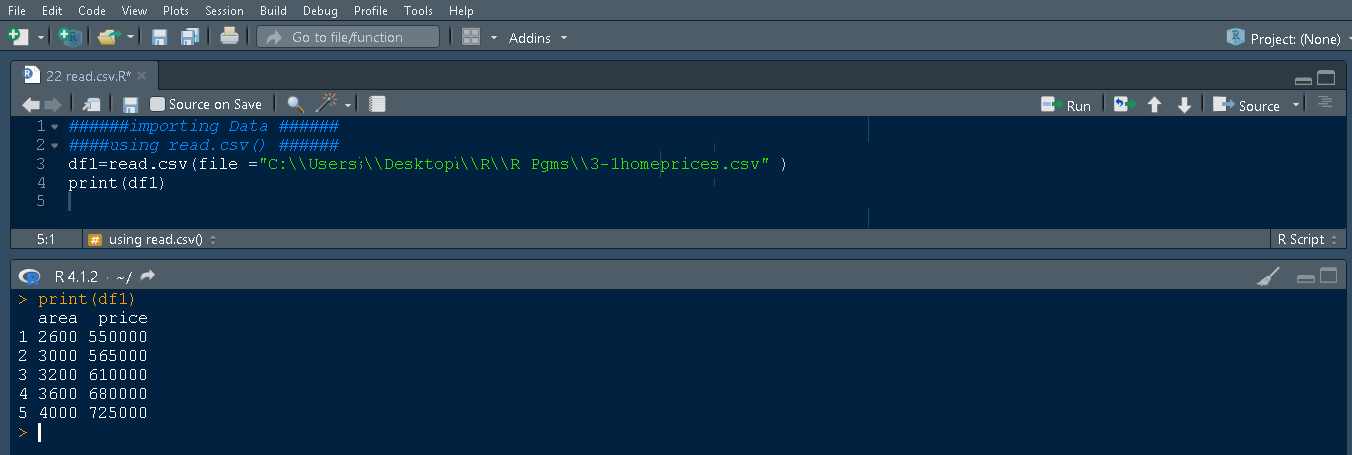
Task: Minimize the source editor pane
Action: coord(1303,80)
